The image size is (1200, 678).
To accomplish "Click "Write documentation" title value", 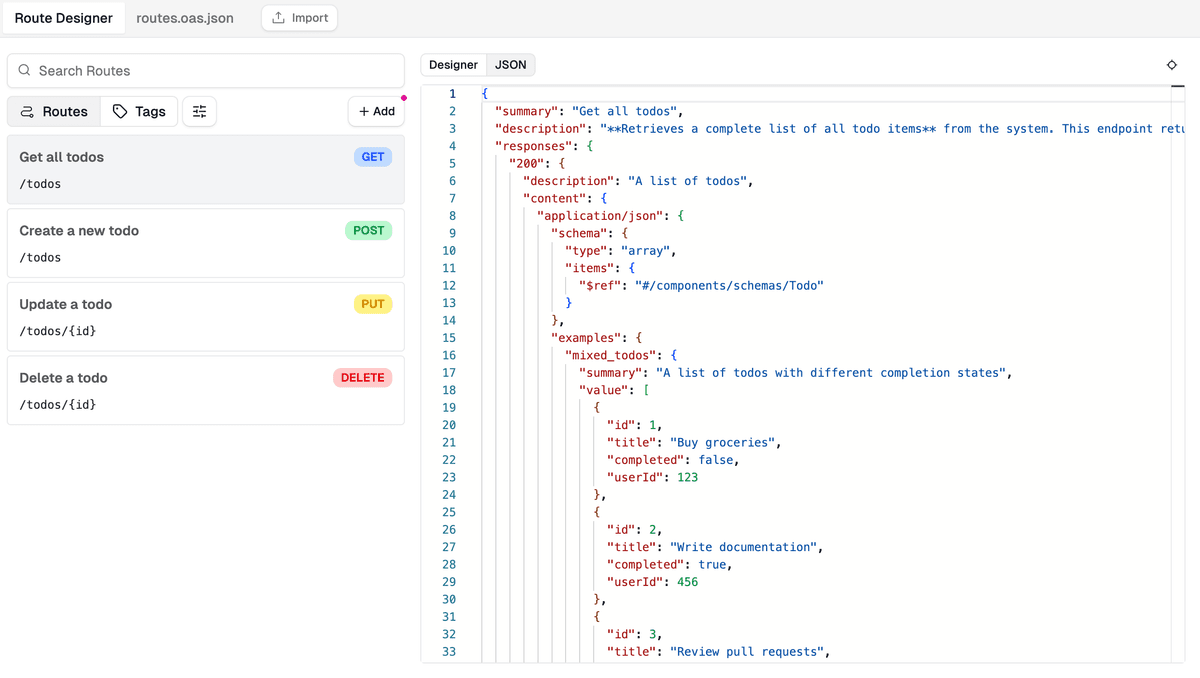I will (x=744, y=547).
